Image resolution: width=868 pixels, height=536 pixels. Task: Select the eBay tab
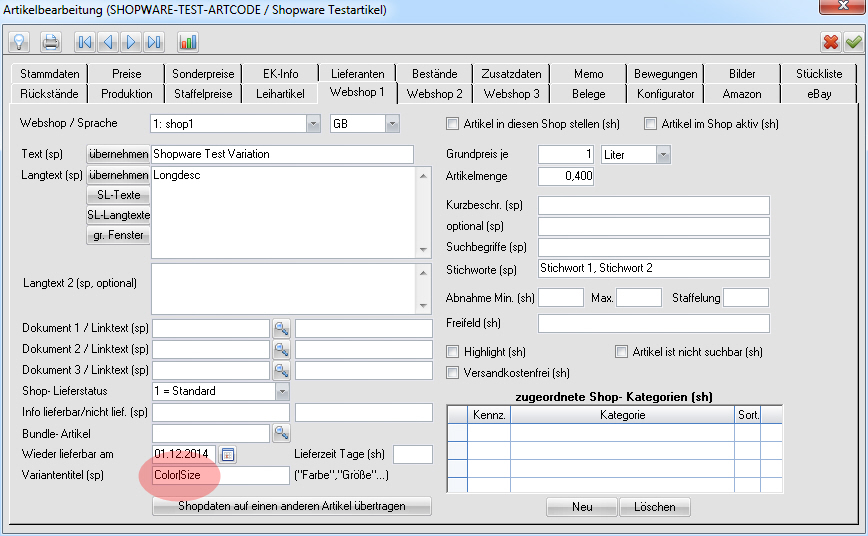pos(819,94)
